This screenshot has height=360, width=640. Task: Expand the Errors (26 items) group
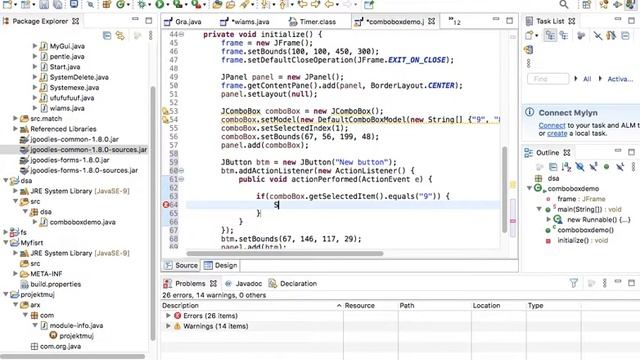[x=168, y=316]
